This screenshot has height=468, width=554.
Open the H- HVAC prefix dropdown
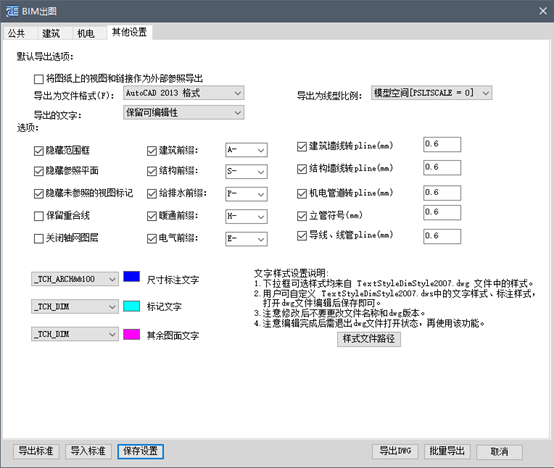246,216
